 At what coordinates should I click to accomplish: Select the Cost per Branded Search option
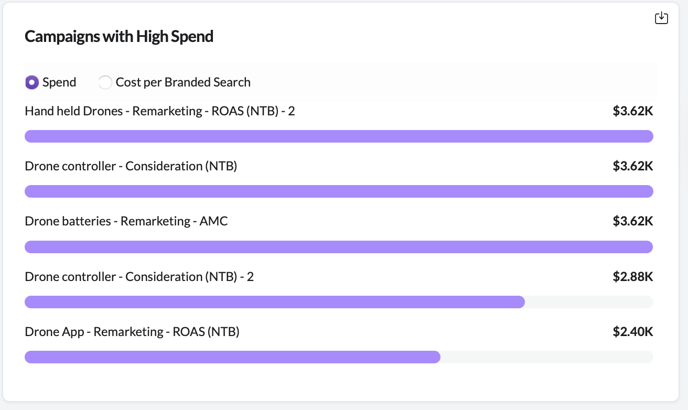pos(105,82)
